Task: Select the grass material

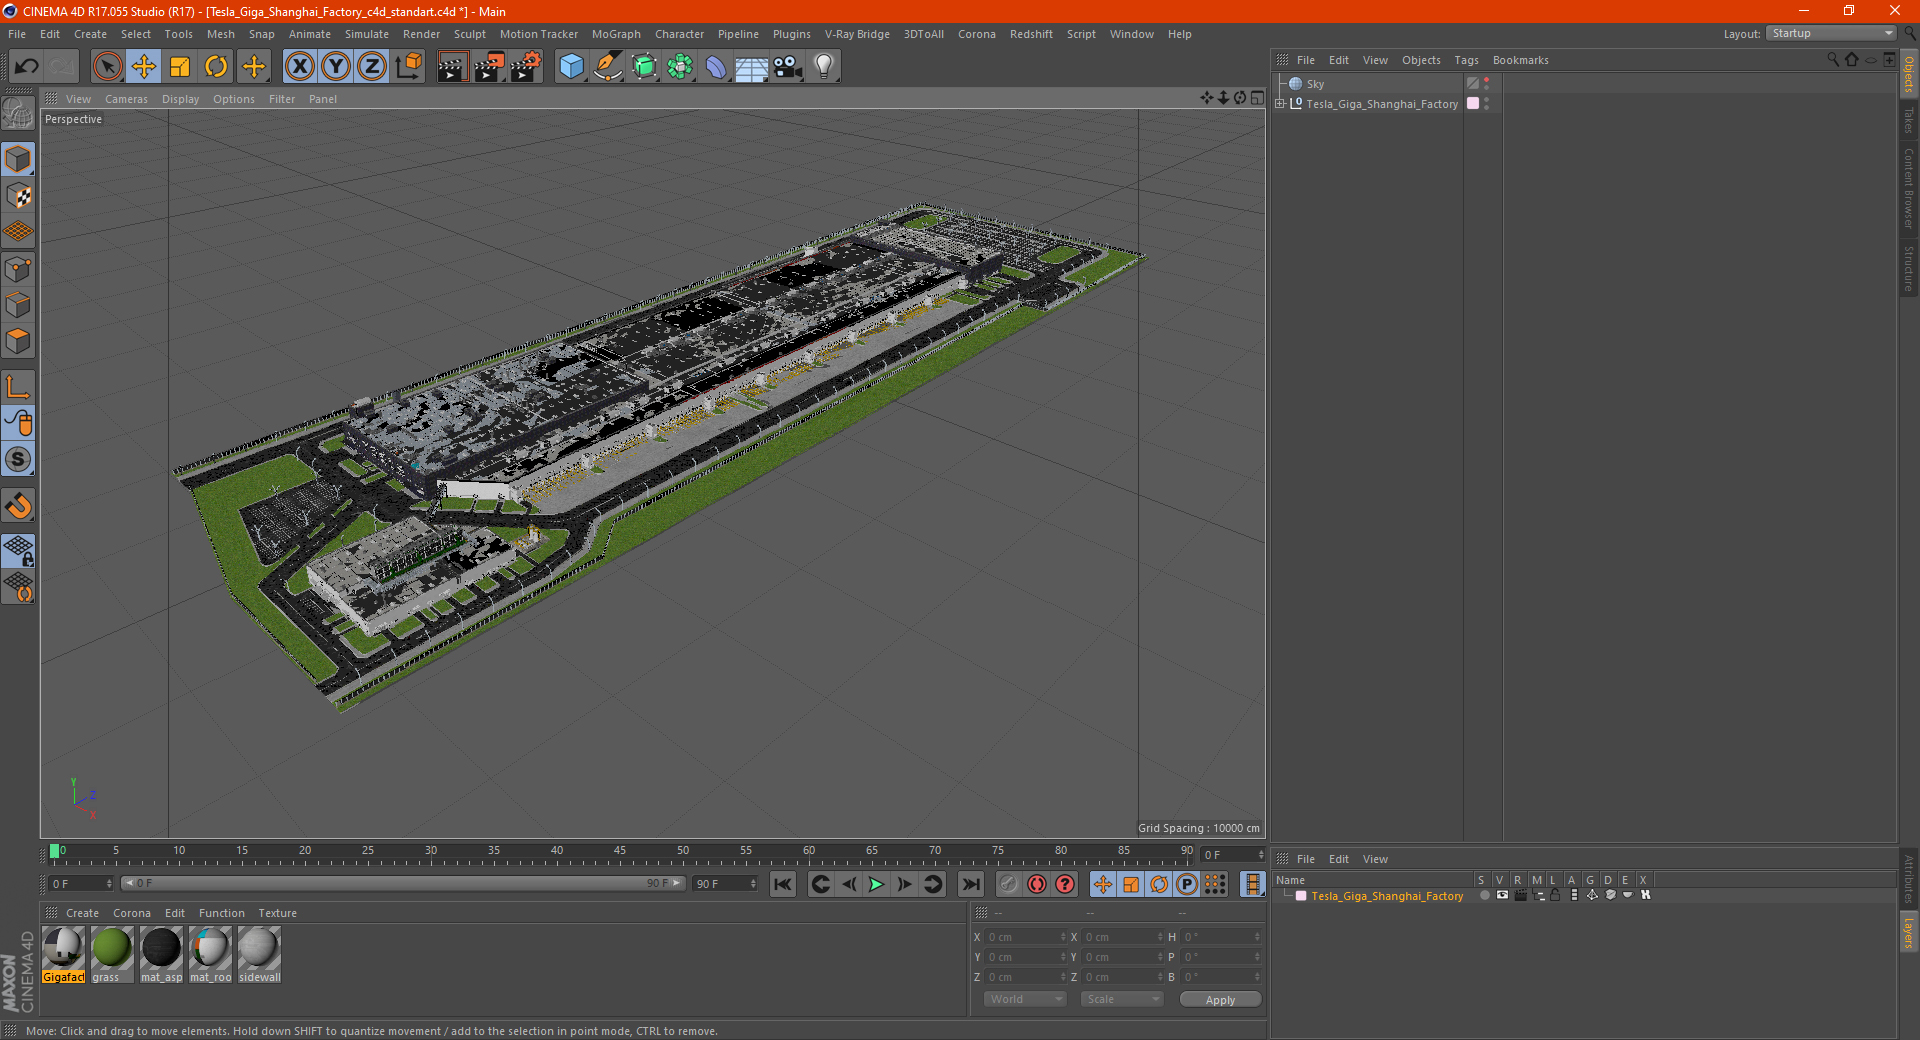Action: 111,954
